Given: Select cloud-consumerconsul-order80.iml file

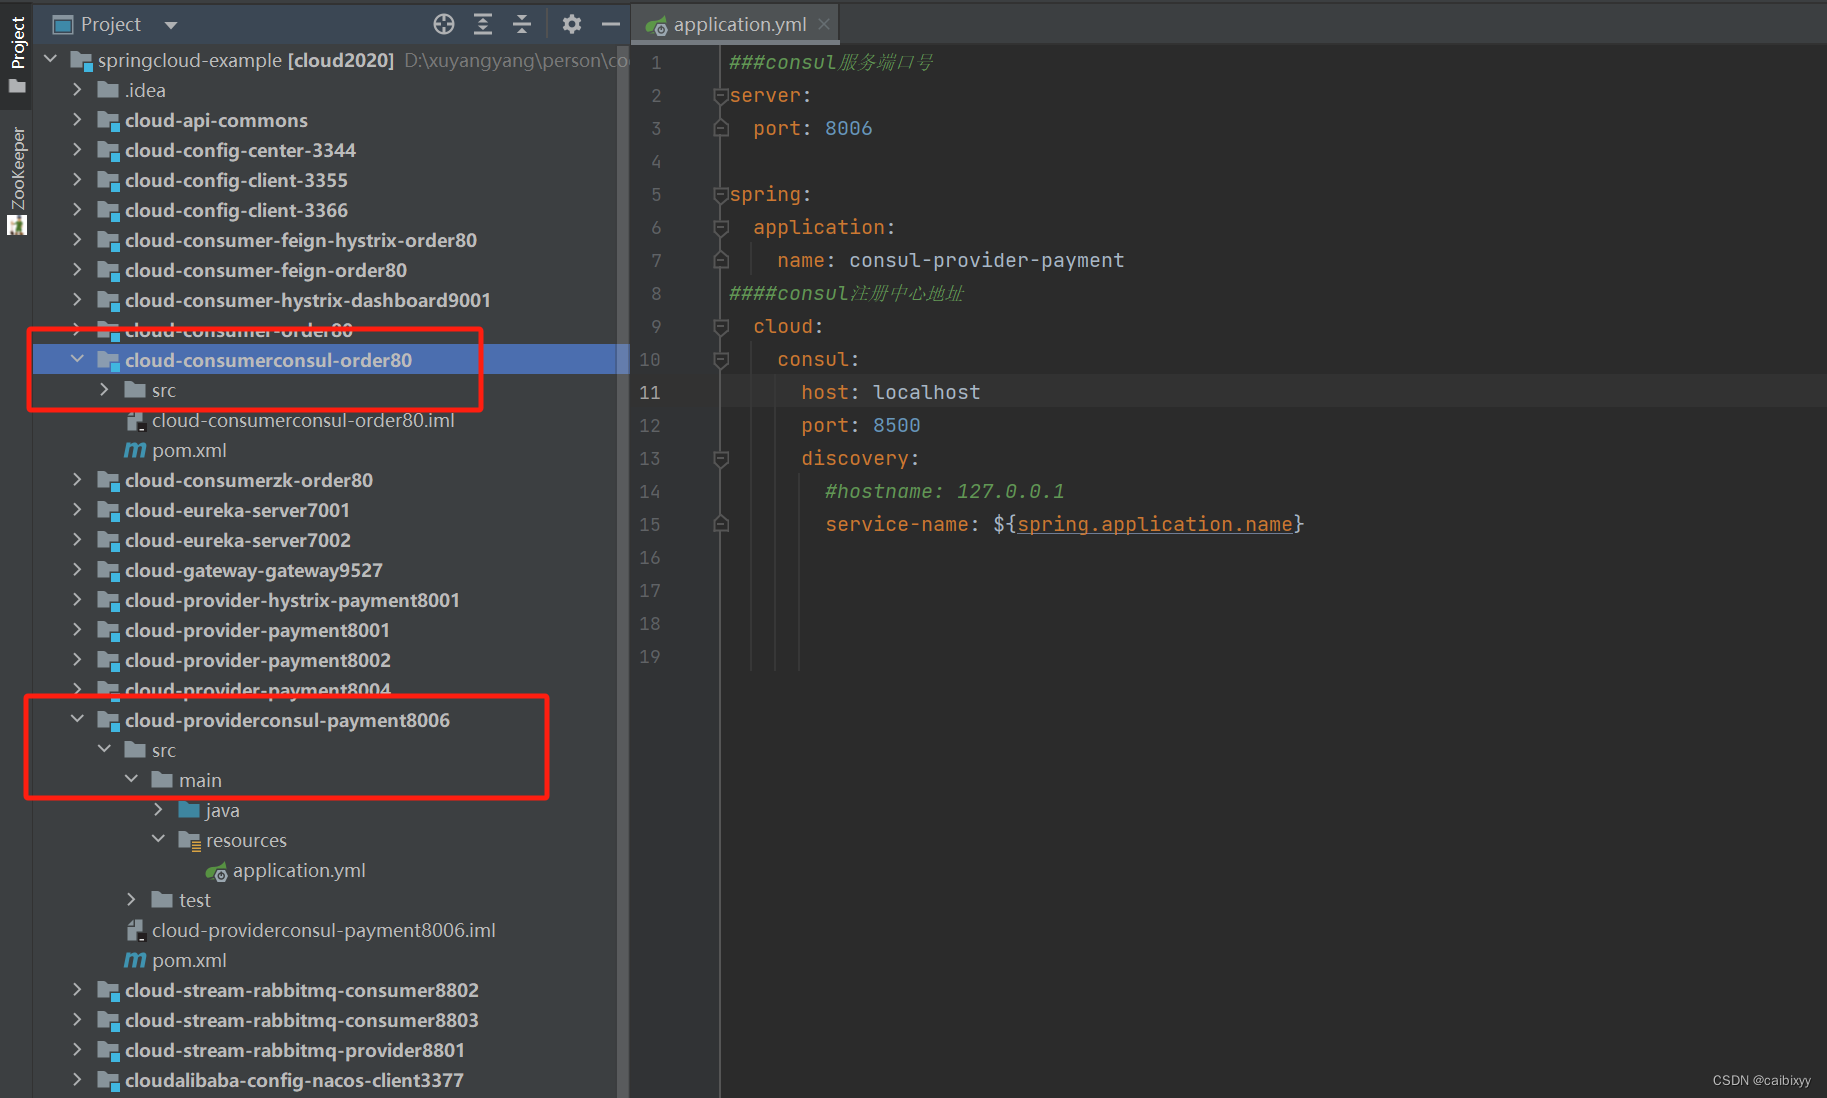Looking at the screenshot, I should click(x=303, y=420).
